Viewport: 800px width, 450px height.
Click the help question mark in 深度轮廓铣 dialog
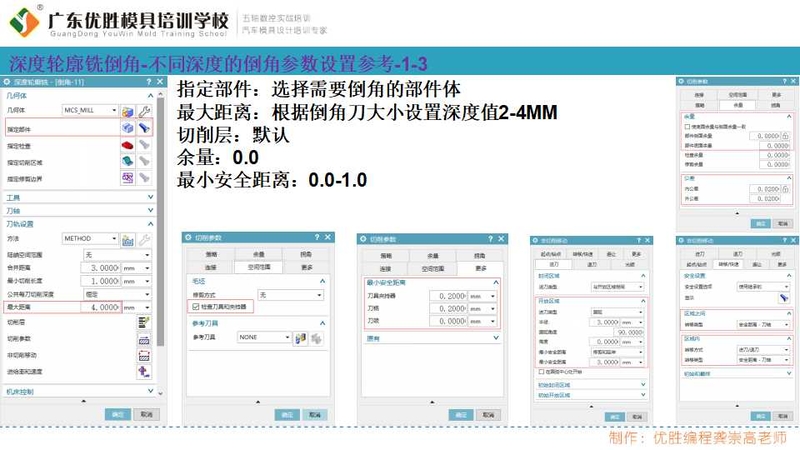pos(148,82)
